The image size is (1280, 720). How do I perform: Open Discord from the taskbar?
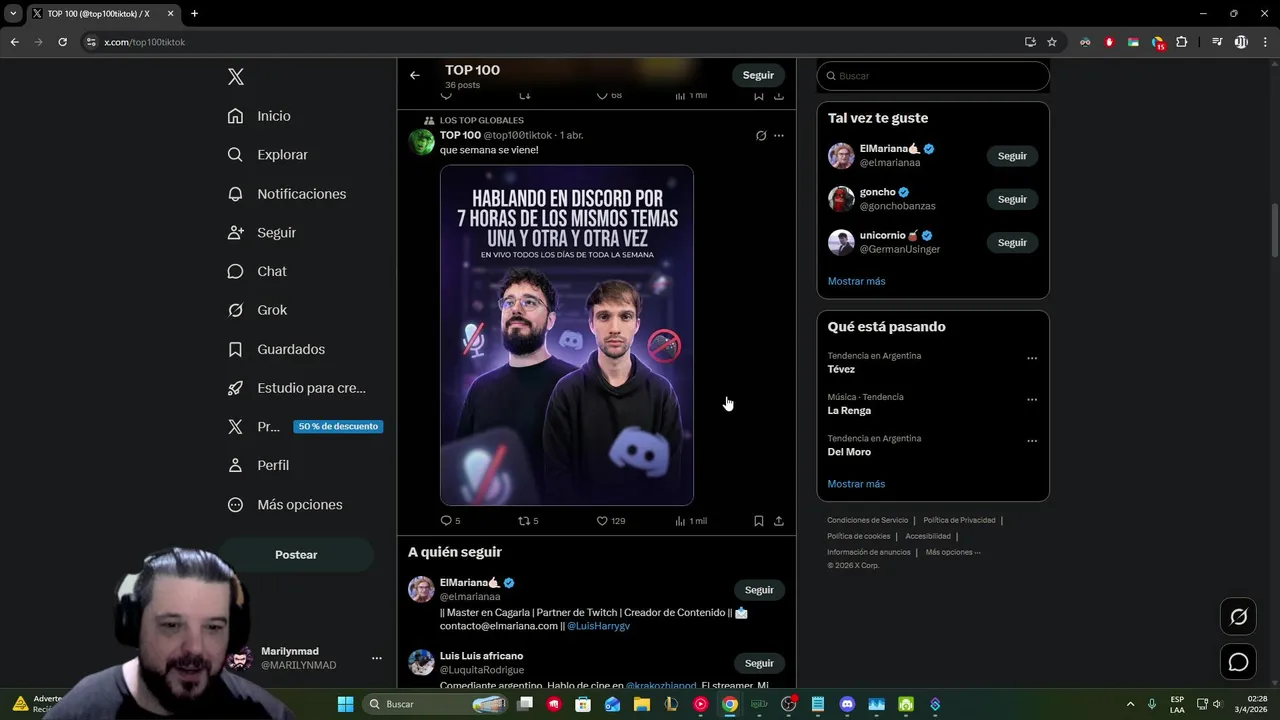pyautogui.click(x=847, y=704)
